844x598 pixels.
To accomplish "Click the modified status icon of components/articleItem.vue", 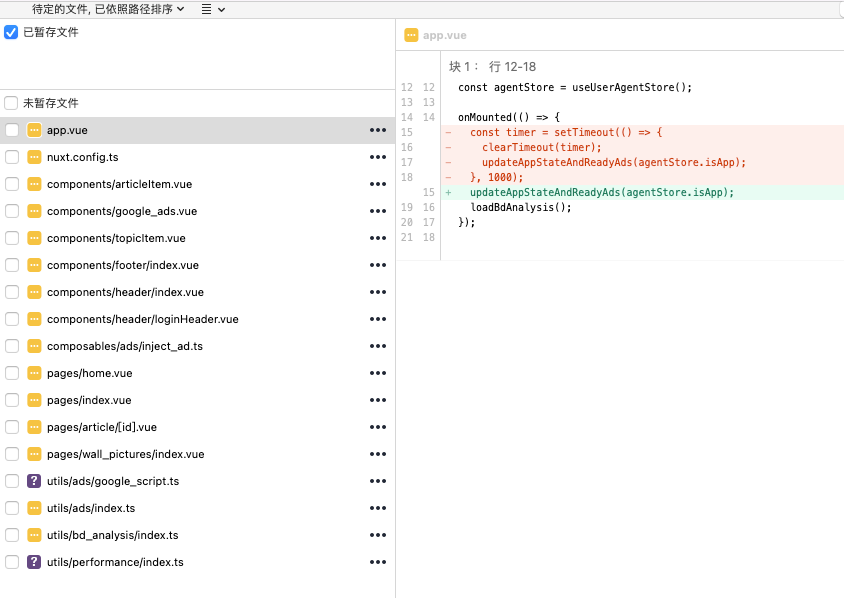I will click(x=34, y=184).
